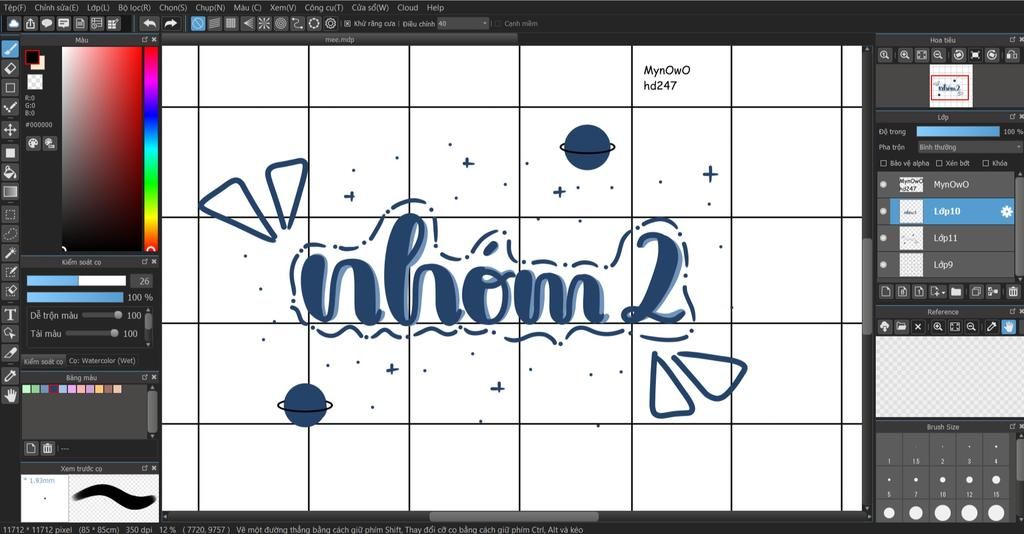The width and height of the screenshot is (1024, 534).
Task: Open the Chỉnh sửa(E) menu
Action: pos(56,7)
